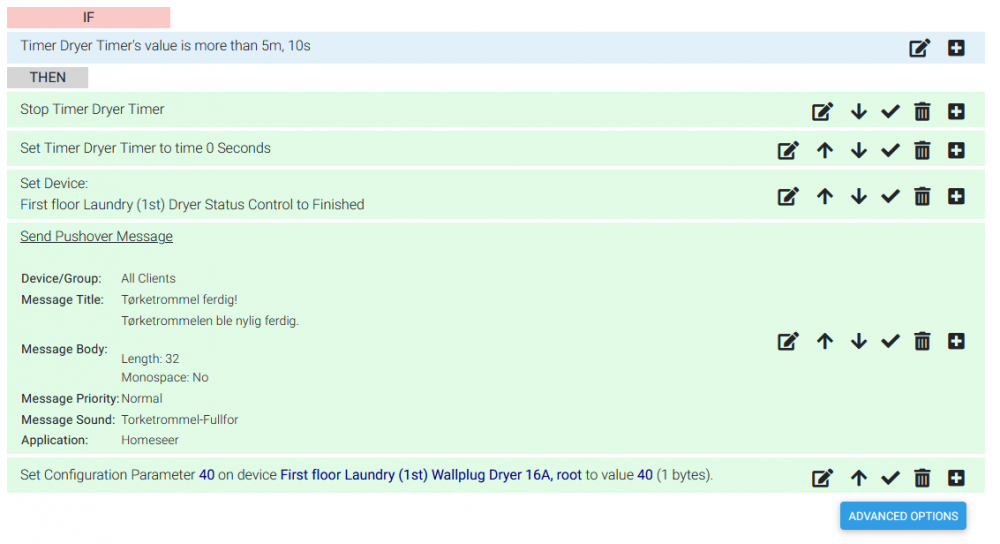Move Stop Timer Dryer Timer action down
1000x544 pixels.
858,112
